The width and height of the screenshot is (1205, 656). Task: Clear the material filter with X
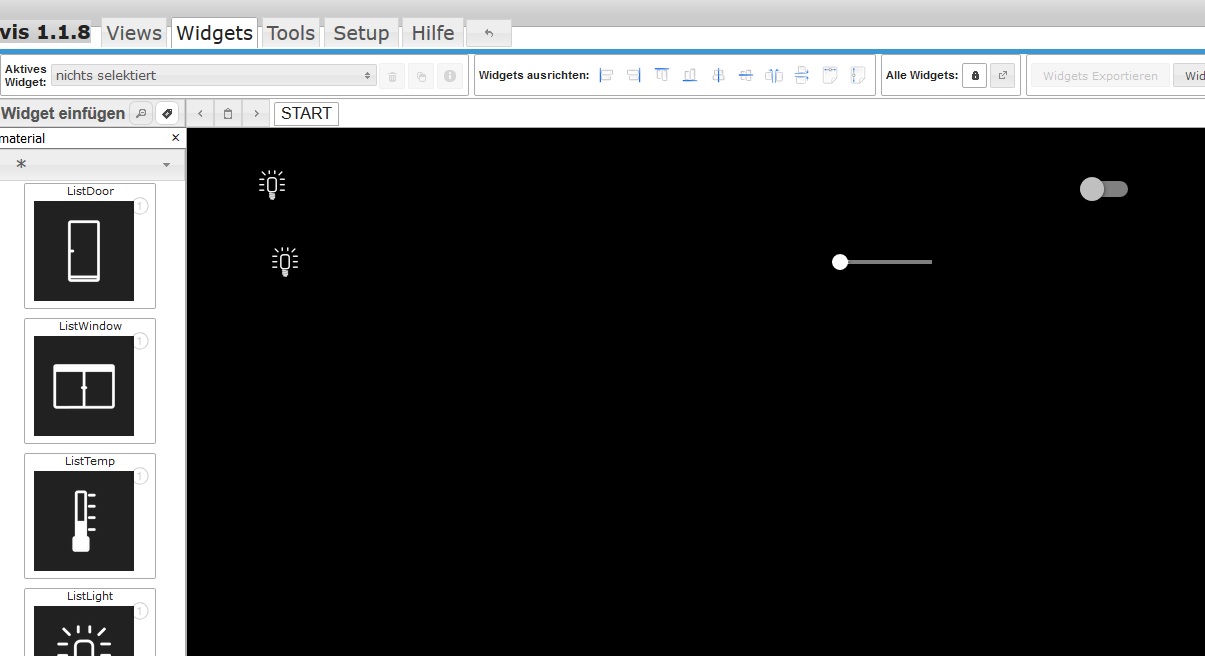[x=176, y=138]
